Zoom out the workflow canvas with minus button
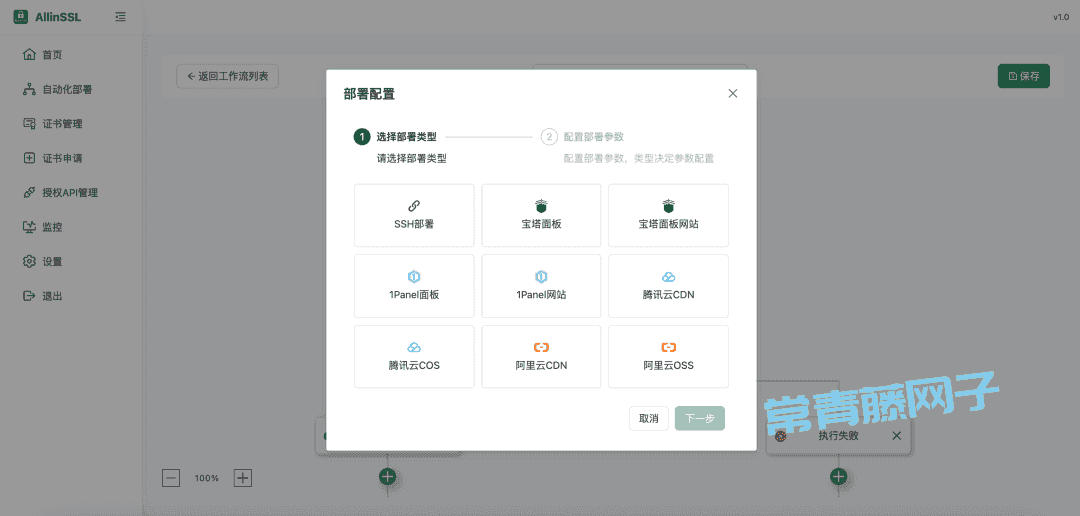Viewport: 1080px width, 516px height. coord(171,477)
